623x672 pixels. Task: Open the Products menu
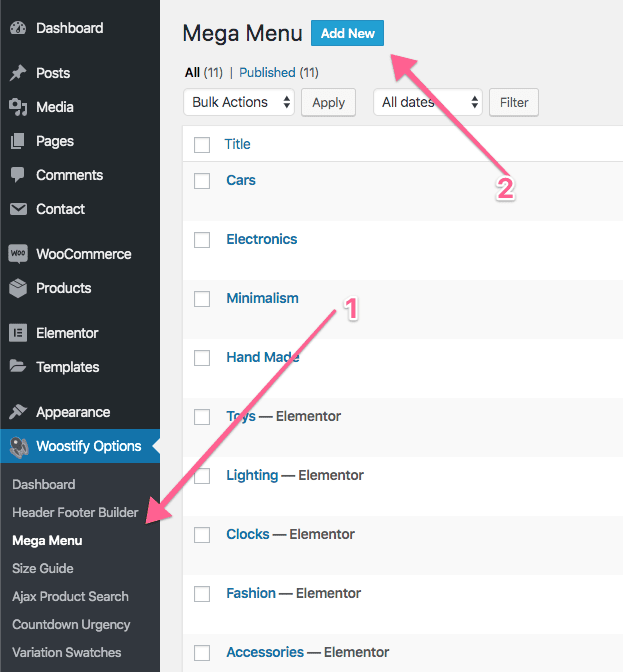63,288
